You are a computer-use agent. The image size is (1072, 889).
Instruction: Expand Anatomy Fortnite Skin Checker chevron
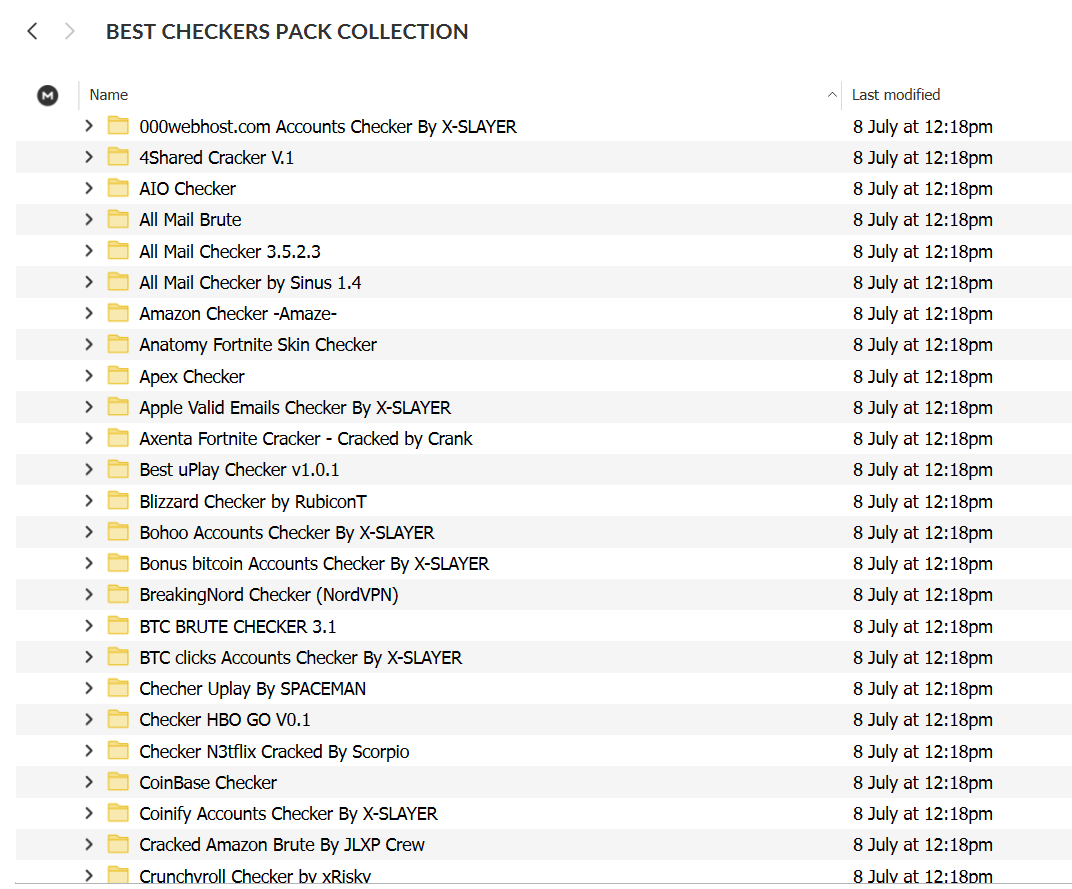tap(89, 344)
